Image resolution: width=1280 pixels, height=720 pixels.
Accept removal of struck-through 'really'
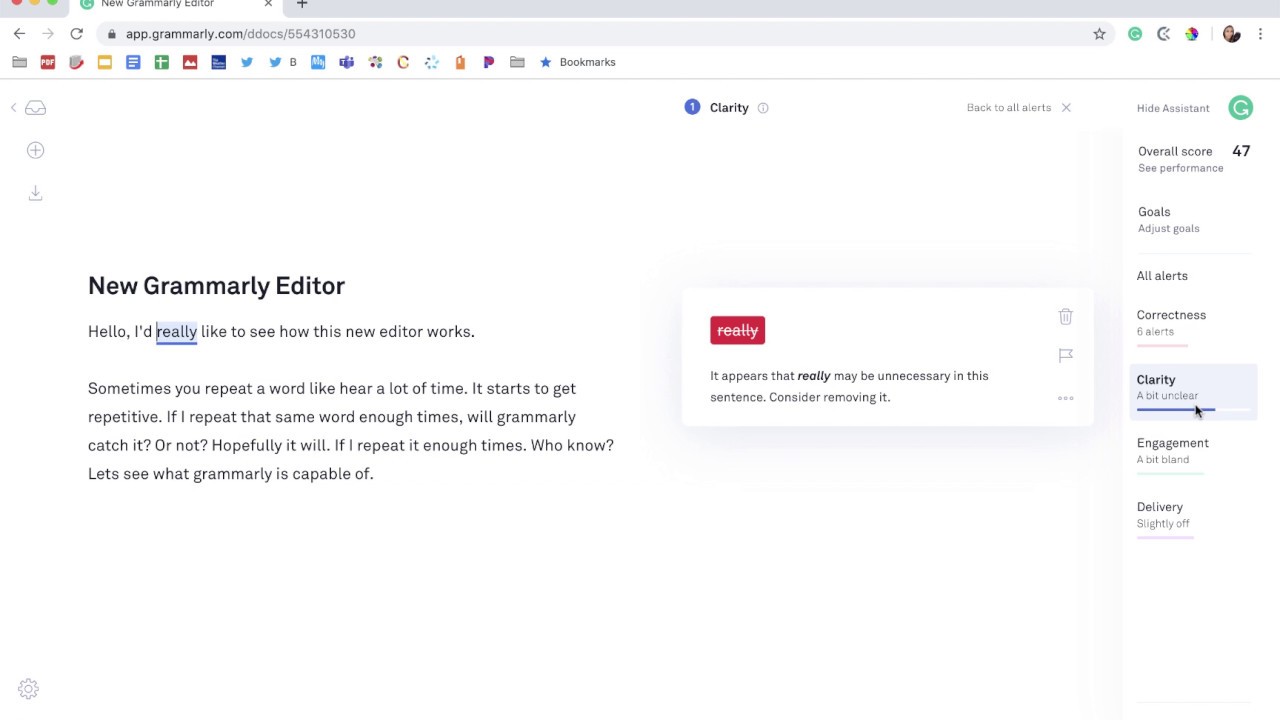pyautogui.click(x=738, y=330)
